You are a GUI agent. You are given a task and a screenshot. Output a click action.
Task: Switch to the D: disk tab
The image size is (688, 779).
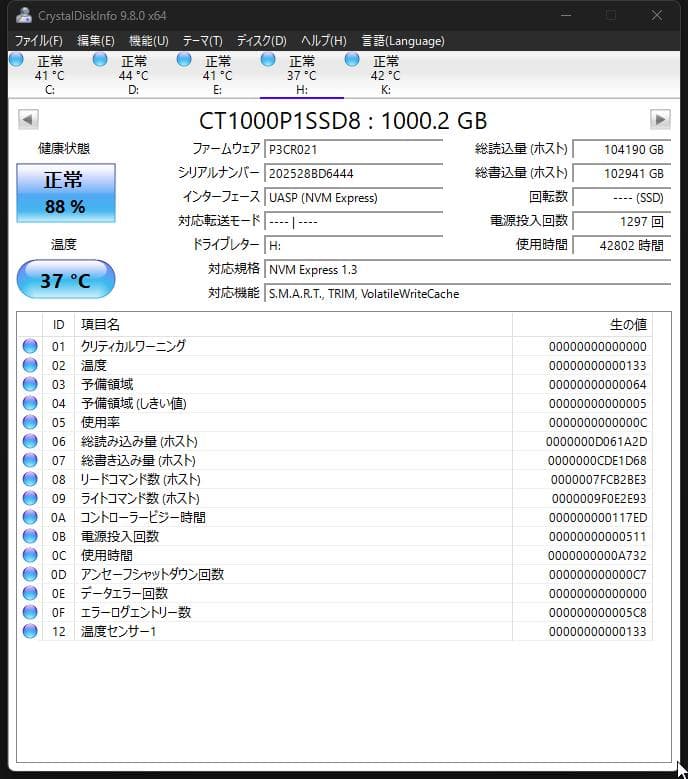click(x=134, y=75)
